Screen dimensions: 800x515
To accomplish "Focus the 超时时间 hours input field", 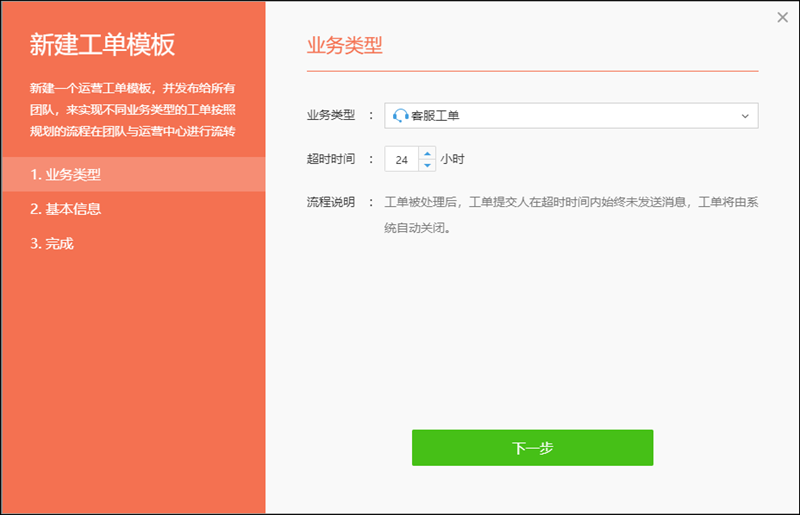I will (x=402, y=159).
